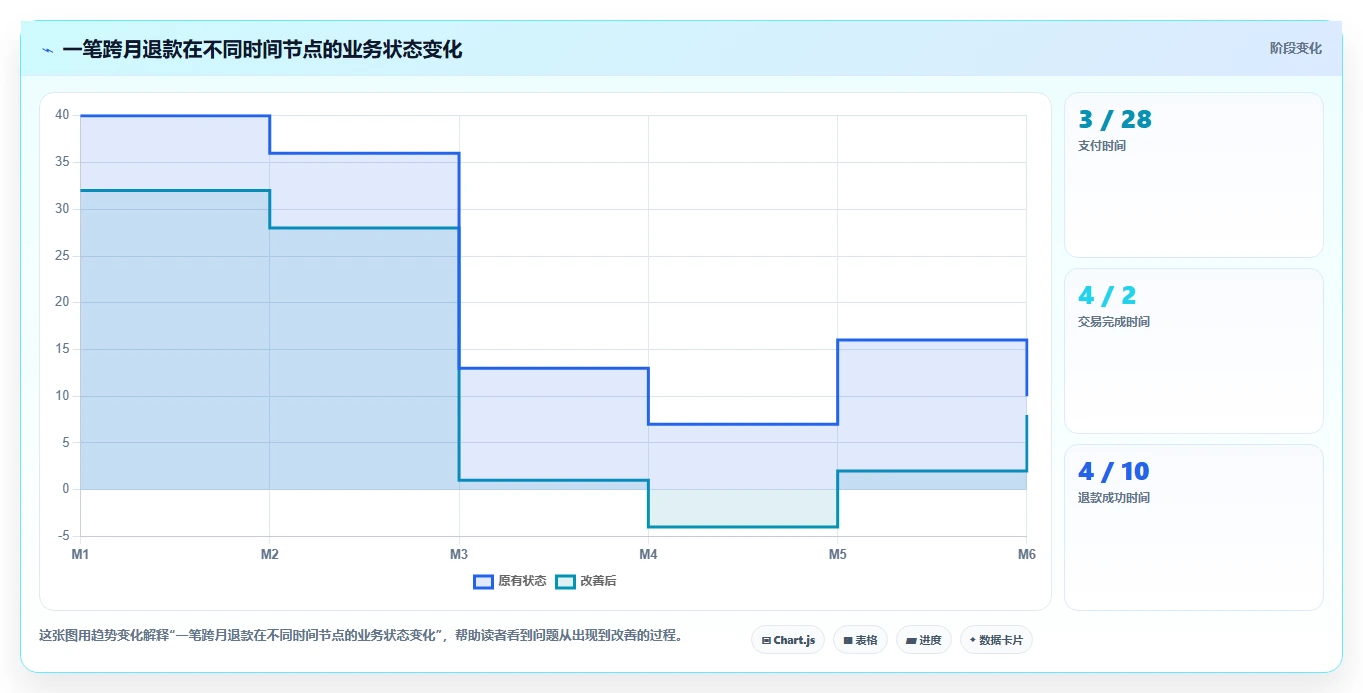Click the M4 axis label
The image size is (1363, 693).
point(648,553)
